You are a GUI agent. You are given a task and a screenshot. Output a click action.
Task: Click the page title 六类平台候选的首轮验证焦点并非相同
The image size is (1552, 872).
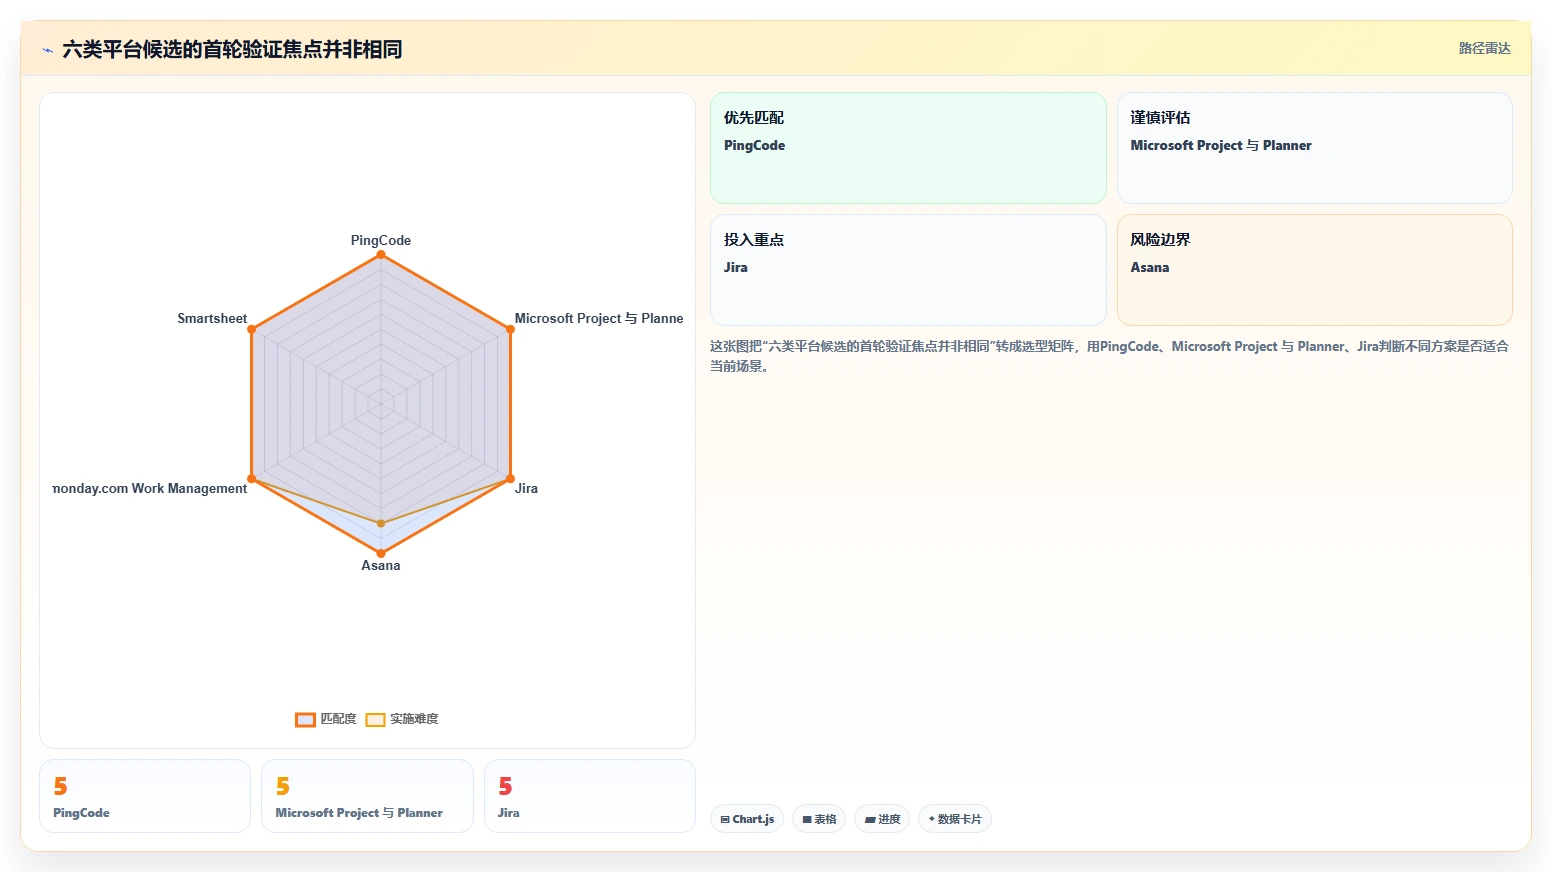click(232, 49)
